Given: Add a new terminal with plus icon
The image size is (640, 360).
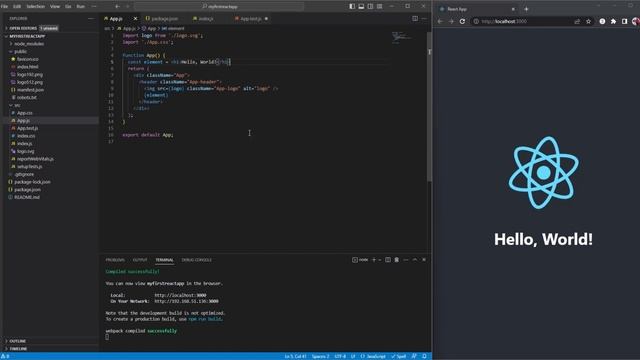Looking at the screenshot, I should coord(373,260).
